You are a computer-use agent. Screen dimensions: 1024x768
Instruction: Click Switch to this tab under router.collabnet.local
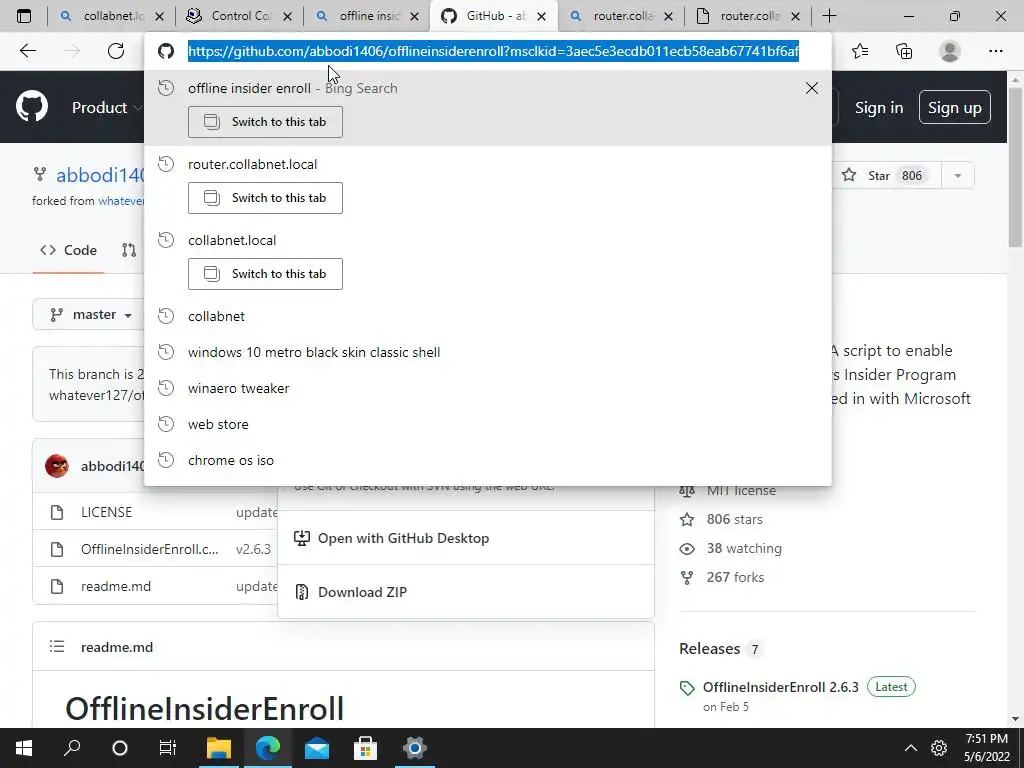tap(265, 198)
